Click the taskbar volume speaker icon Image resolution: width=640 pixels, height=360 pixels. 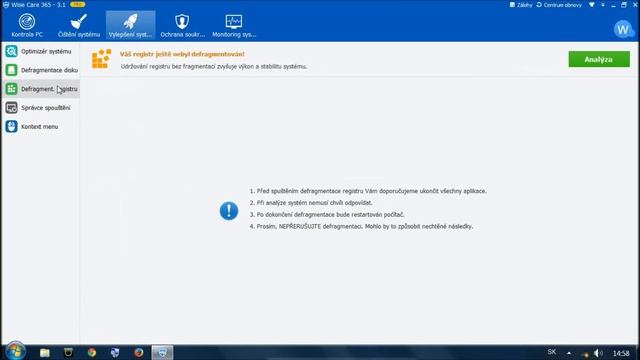click(598, 353)
